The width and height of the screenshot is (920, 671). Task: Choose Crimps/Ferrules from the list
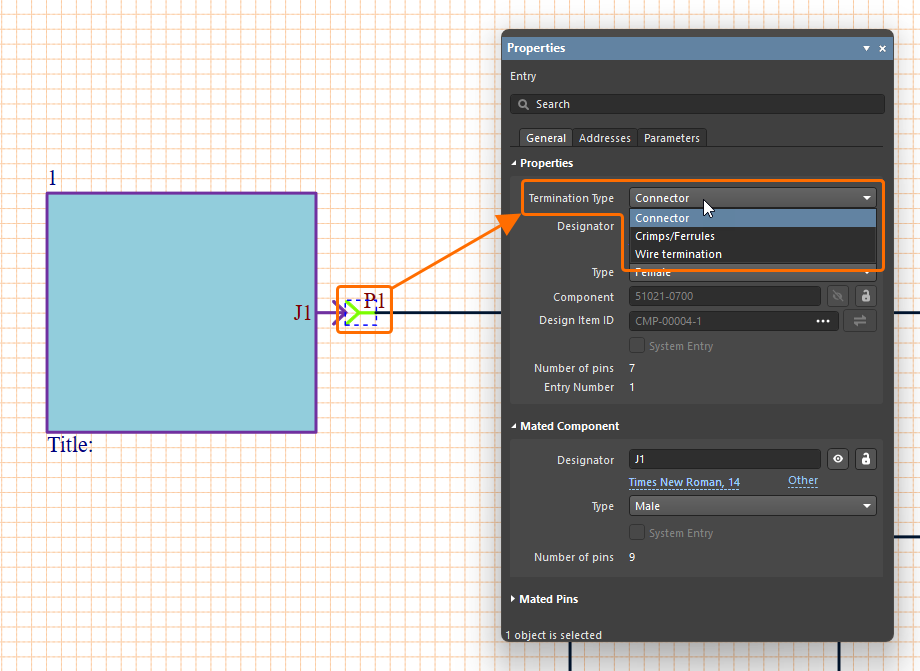pyautogui.click(x=675, y=236)
